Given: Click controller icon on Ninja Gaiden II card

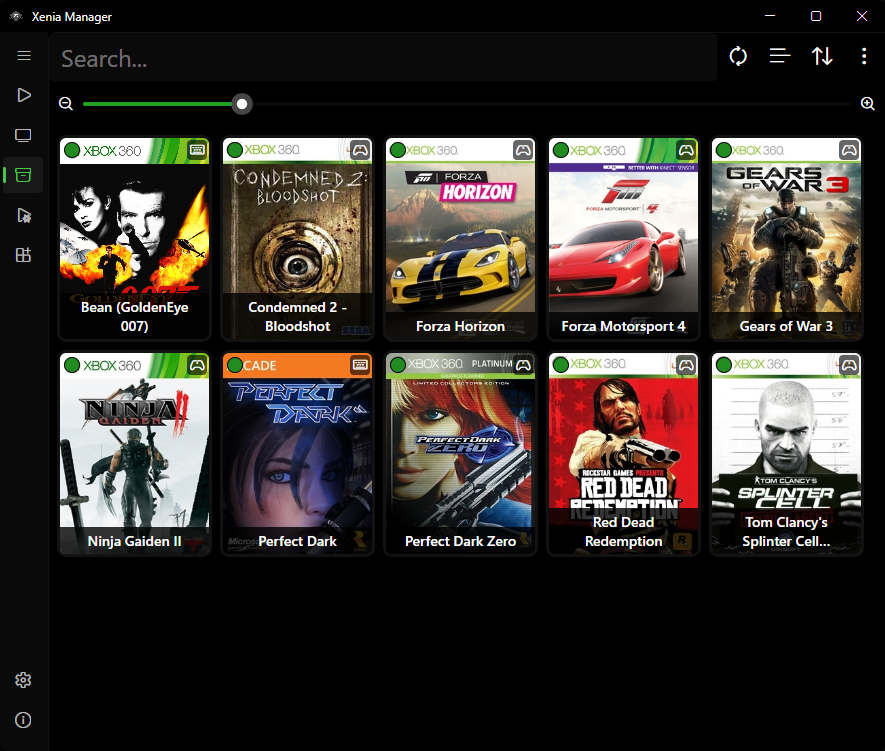Looking at the screenshot, I should (197, 364).
